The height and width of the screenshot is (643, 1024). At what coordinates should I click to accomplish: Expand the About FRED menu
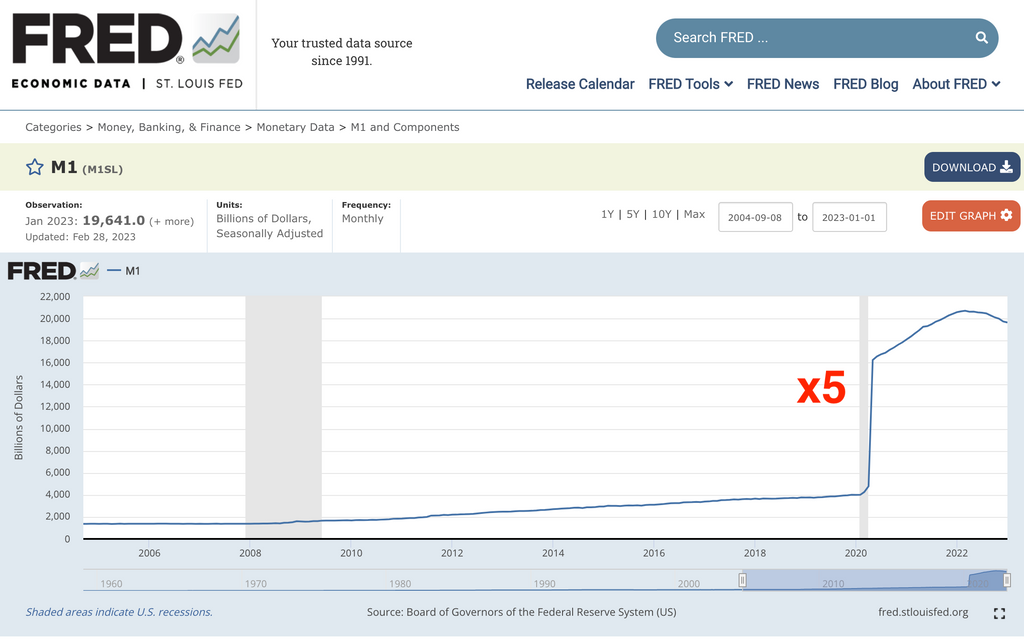click(x=956, y=84)
